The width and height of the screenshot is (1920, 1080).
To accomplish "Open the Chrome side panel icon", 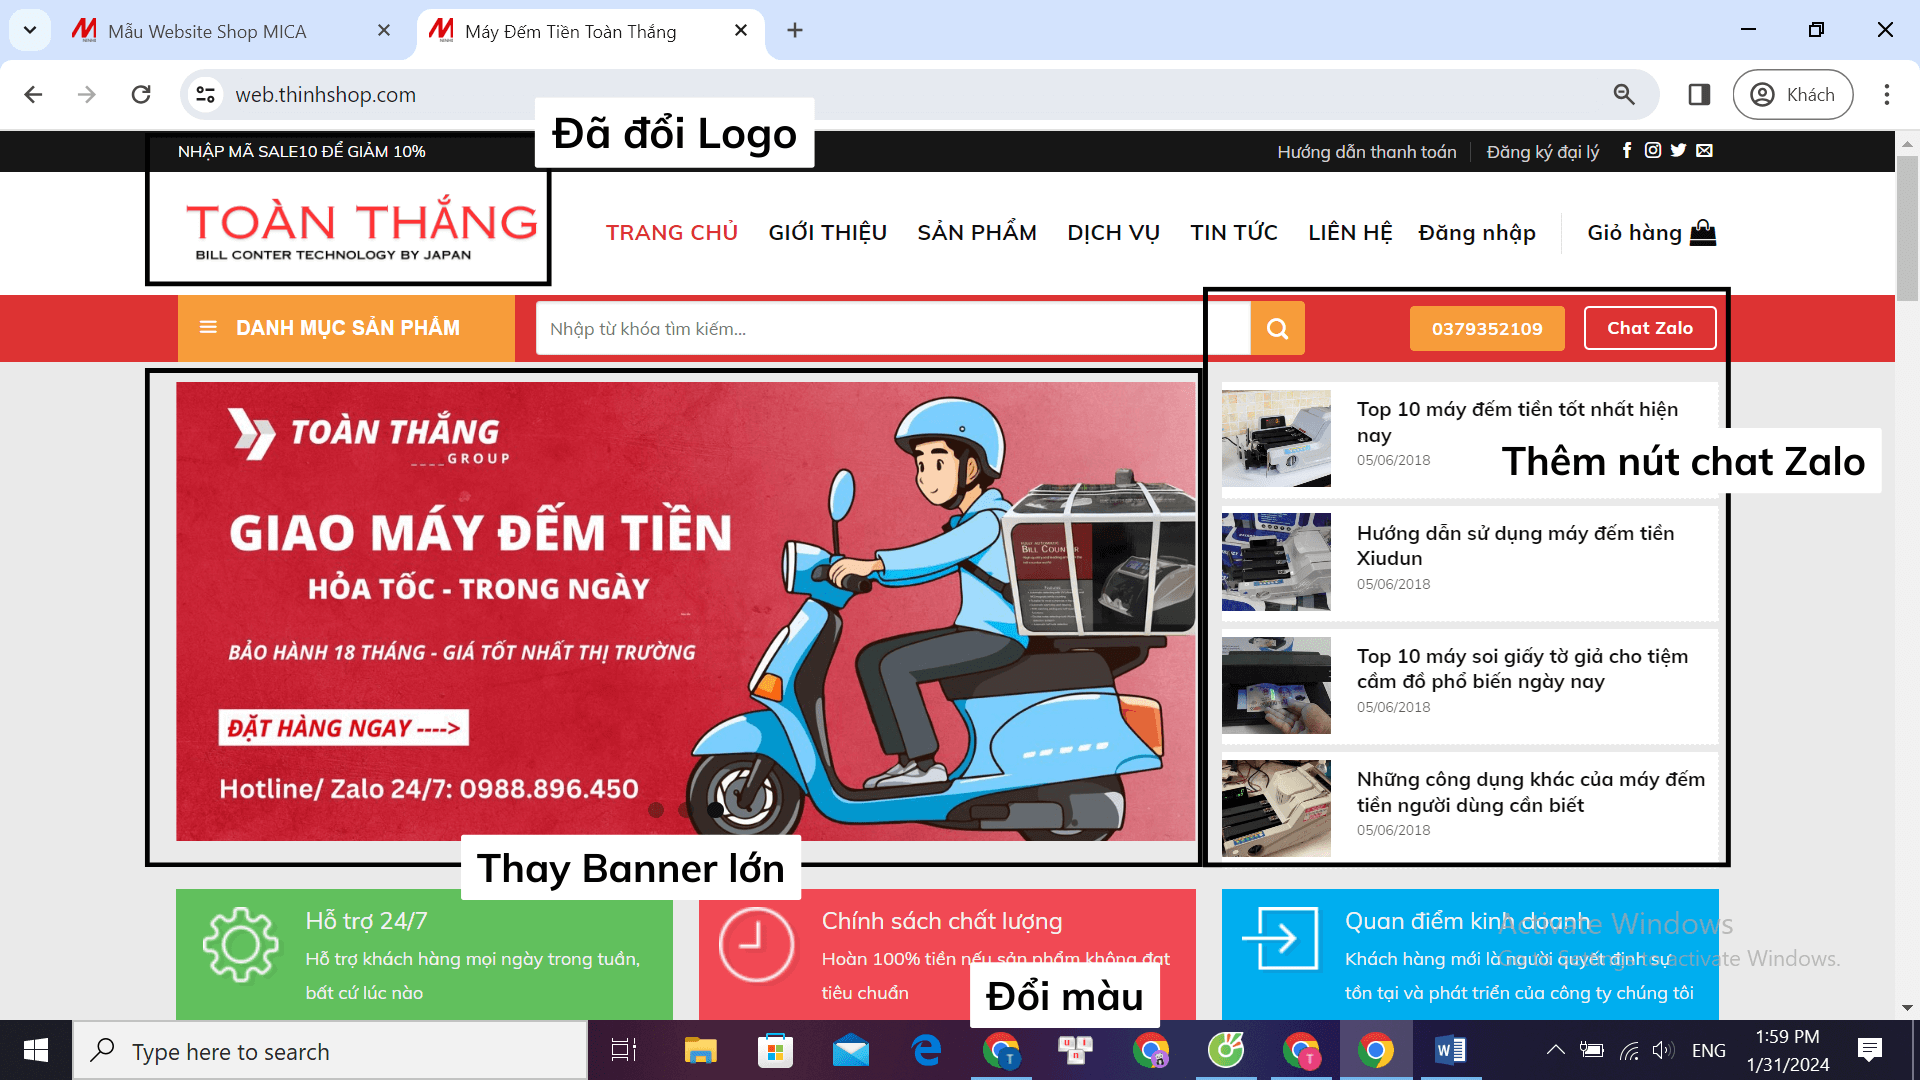I will pos(1698,94).
